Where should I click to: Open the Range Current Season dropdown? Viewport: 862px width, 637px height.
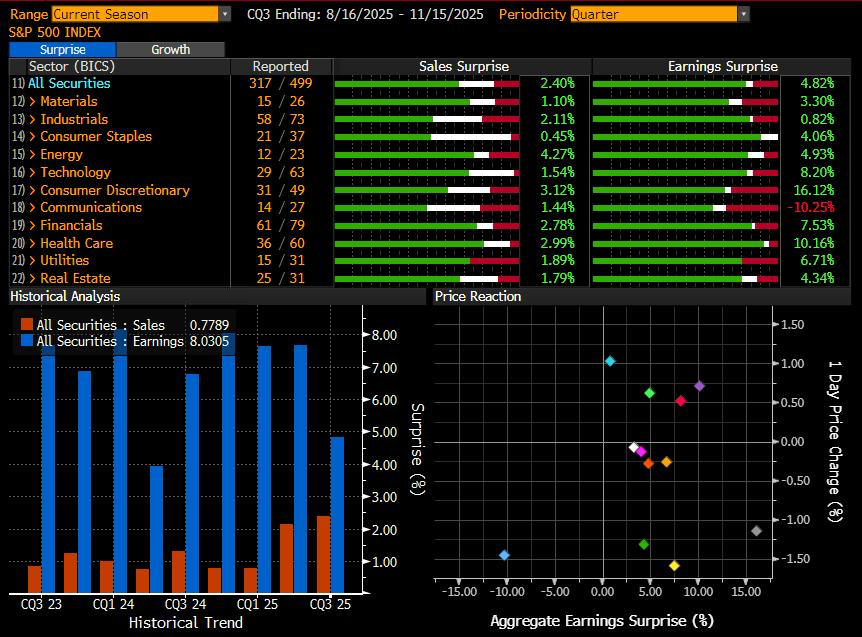coord(139,14)
